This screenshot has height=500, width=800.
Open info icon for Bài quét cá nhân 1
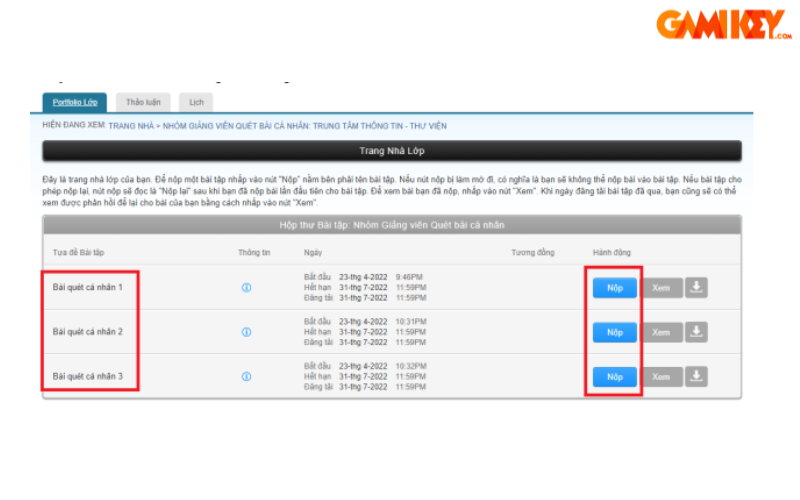point(246,288)
